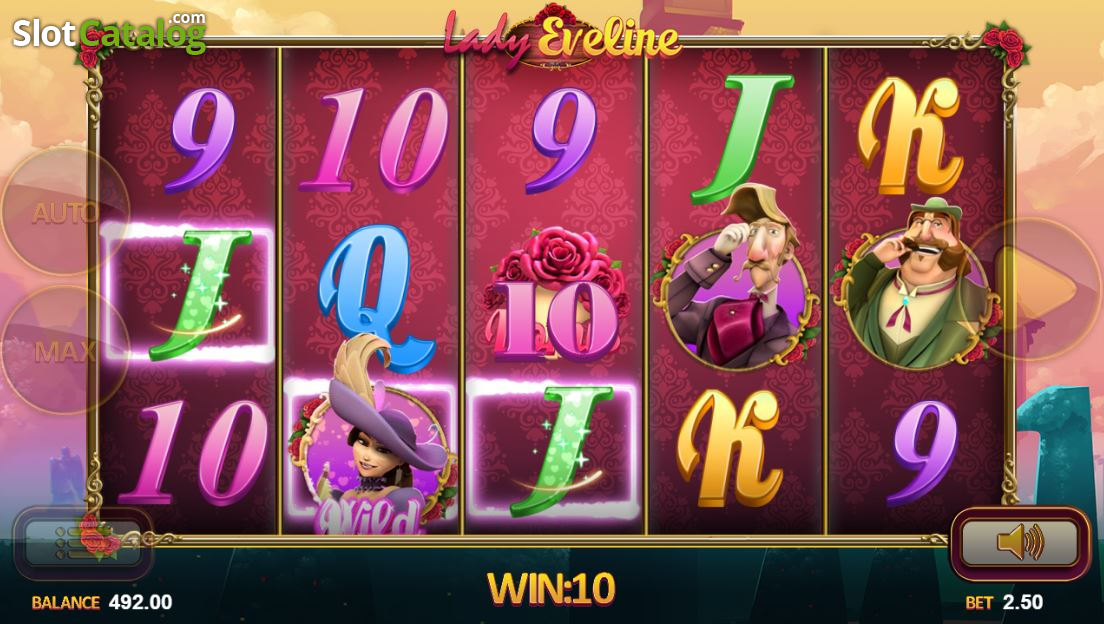Enable AUTO spin mode
Image resolution: width=1104 pixels, height=624 pixels.
[65, 211]
